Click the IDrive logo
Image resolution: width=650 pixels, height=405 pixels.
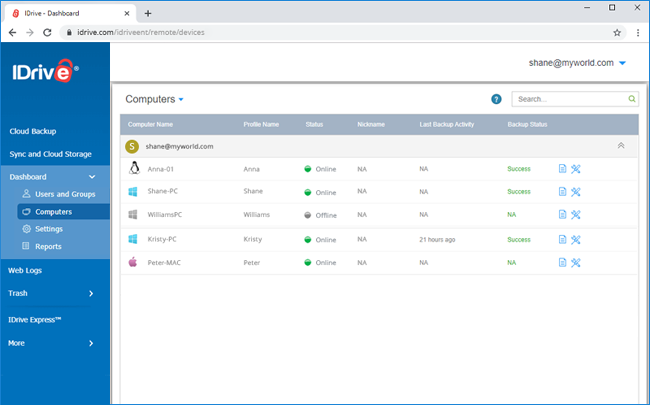point(46,71)
